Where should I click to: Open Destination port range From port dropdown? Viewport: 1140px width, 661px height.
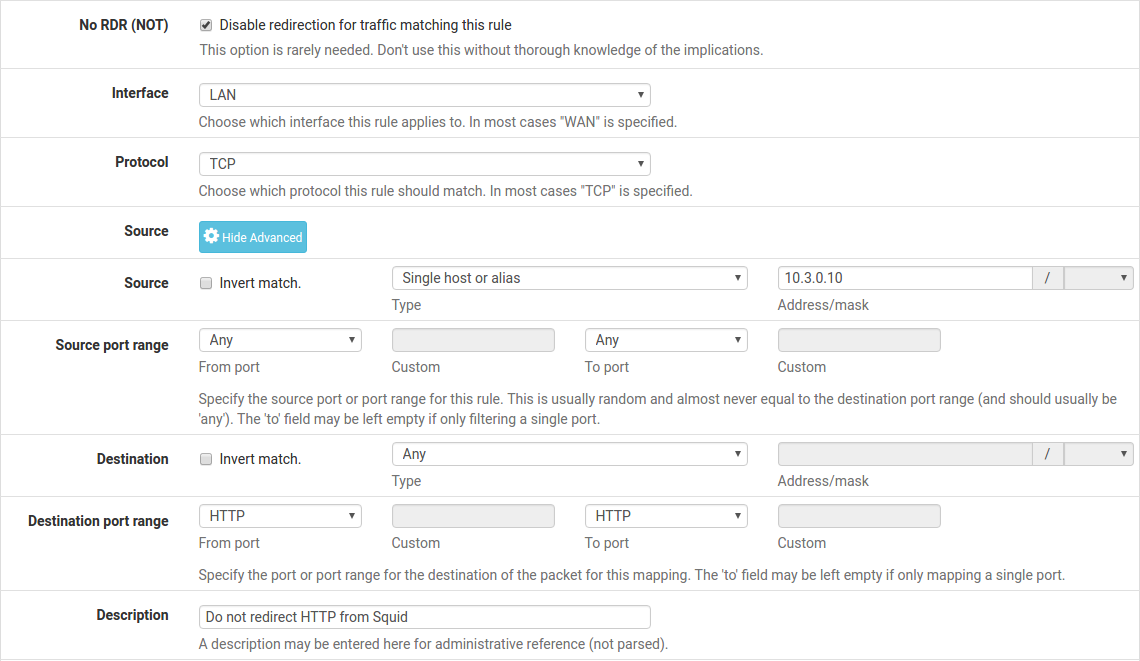click(280, 516)
